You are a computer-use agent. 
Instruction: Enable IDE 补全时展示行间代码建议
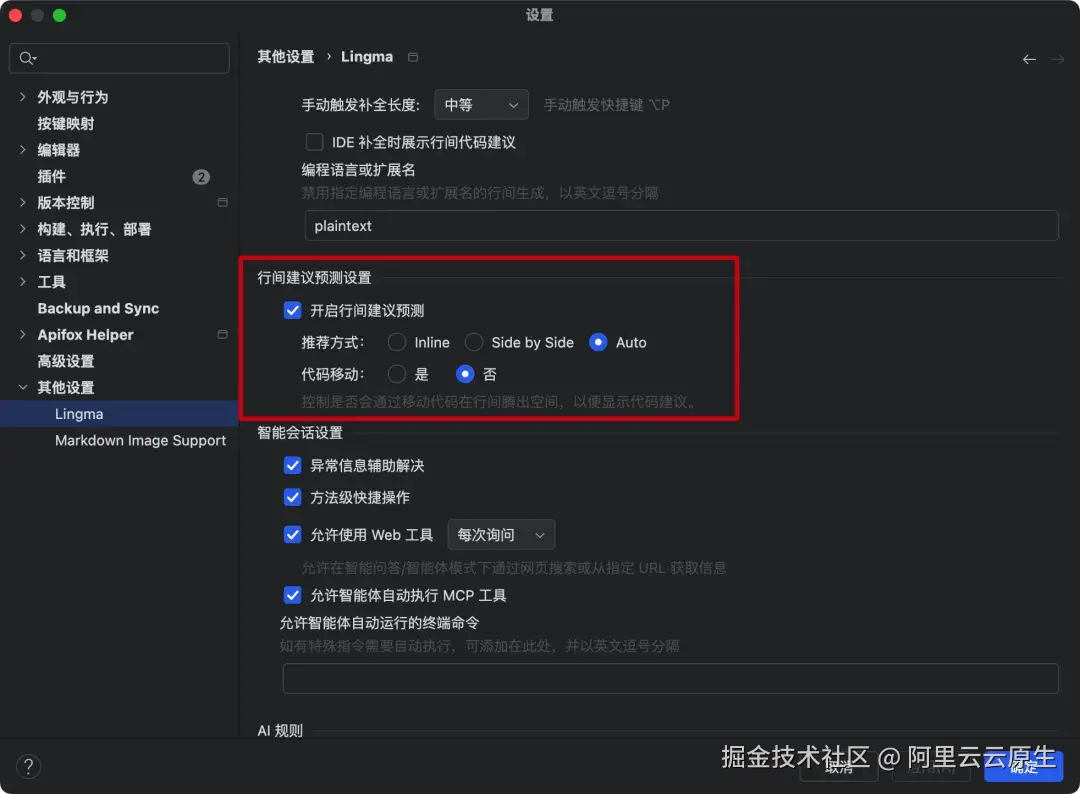coord(314,141)
